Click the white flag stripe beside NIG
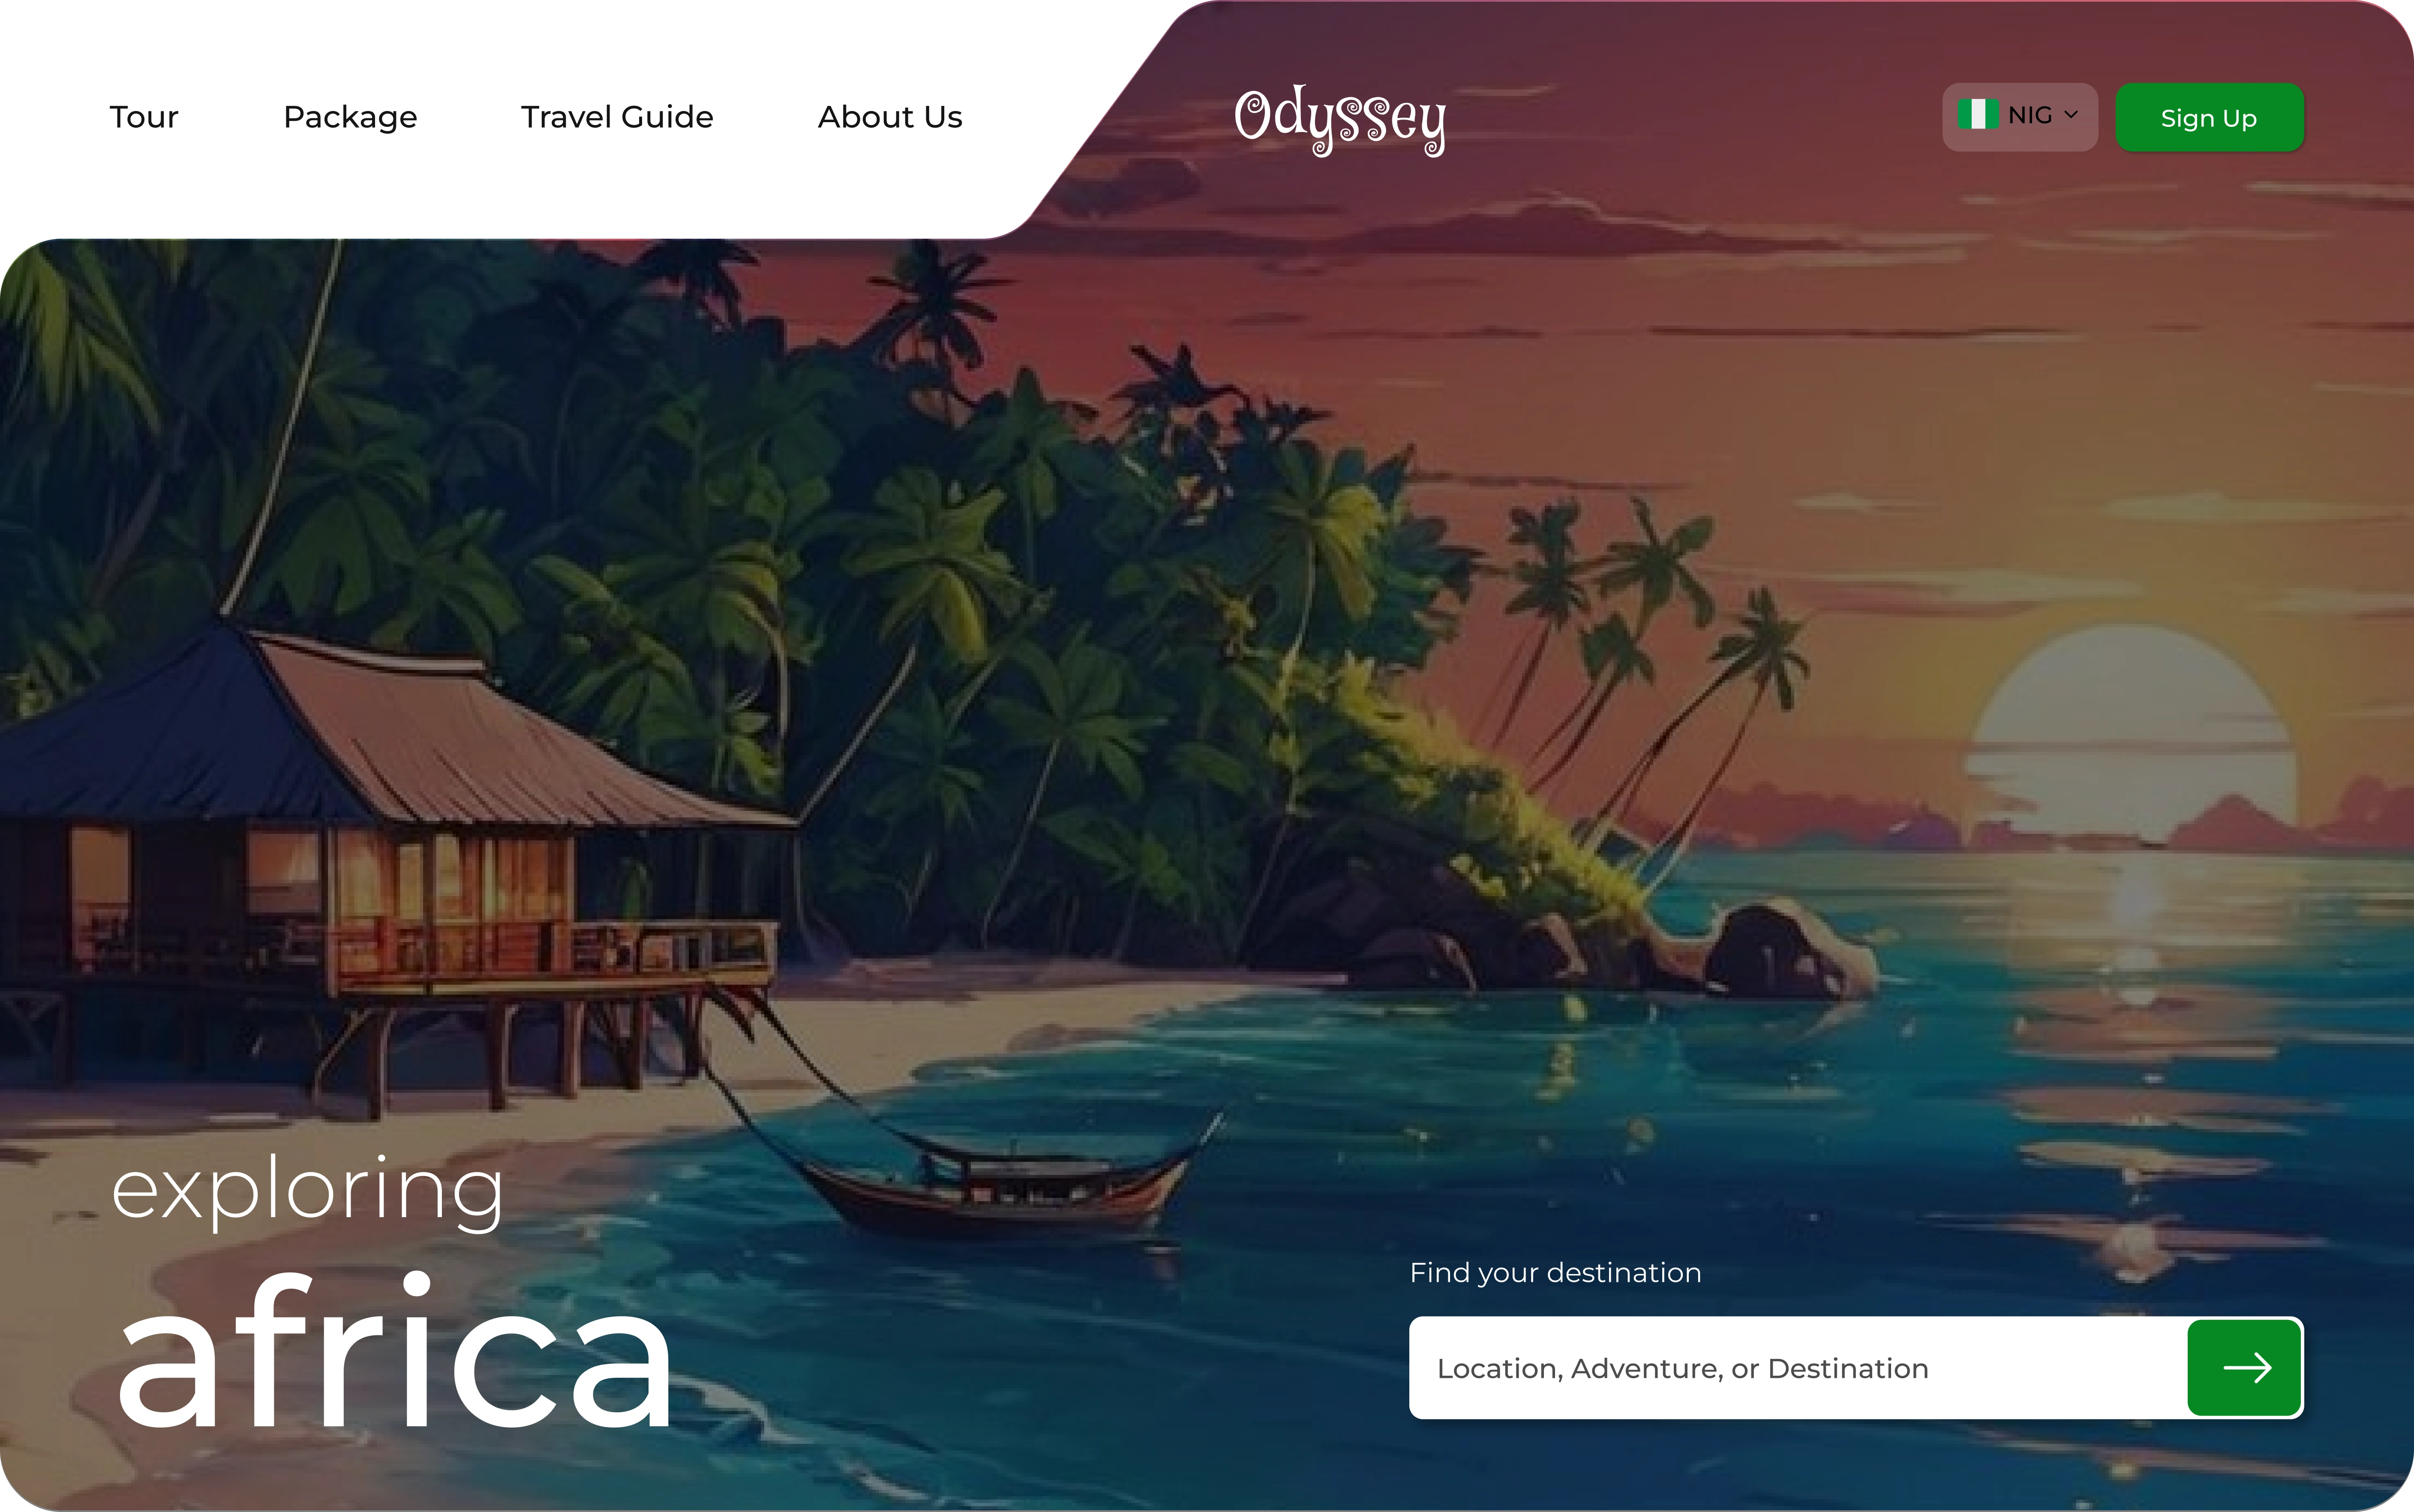The width and height of the screenshot is (2414, 1512). 1978,115
